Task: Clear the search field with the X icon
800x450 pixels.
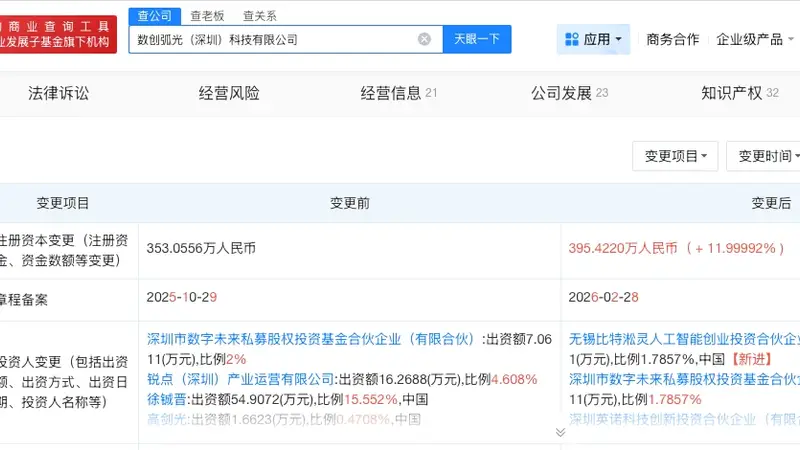Action: point(424,39)
